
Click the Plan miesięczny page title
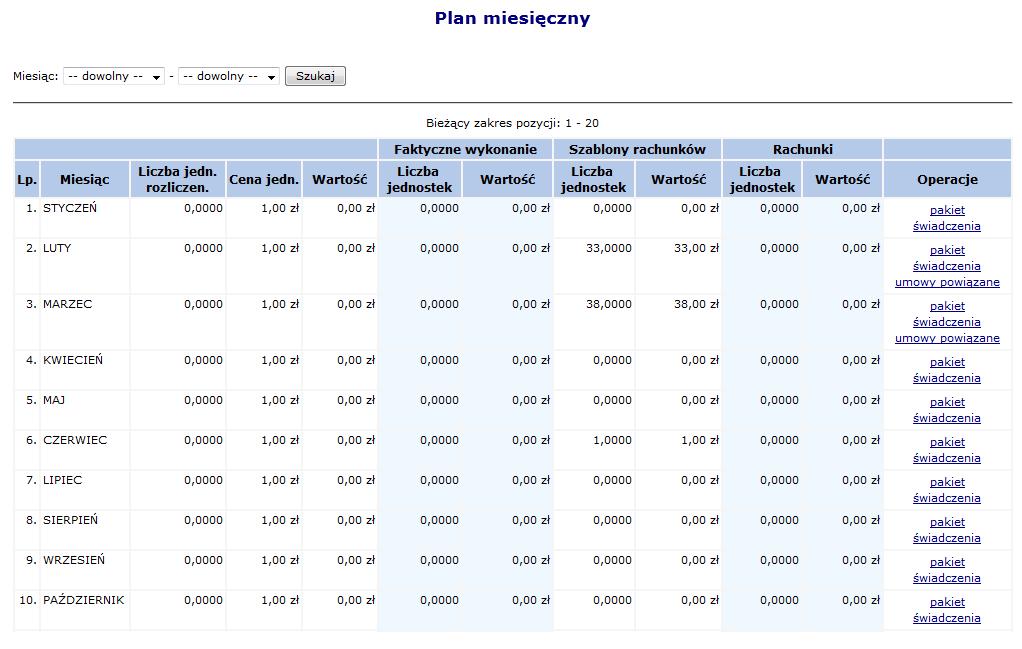coord(512,18)
